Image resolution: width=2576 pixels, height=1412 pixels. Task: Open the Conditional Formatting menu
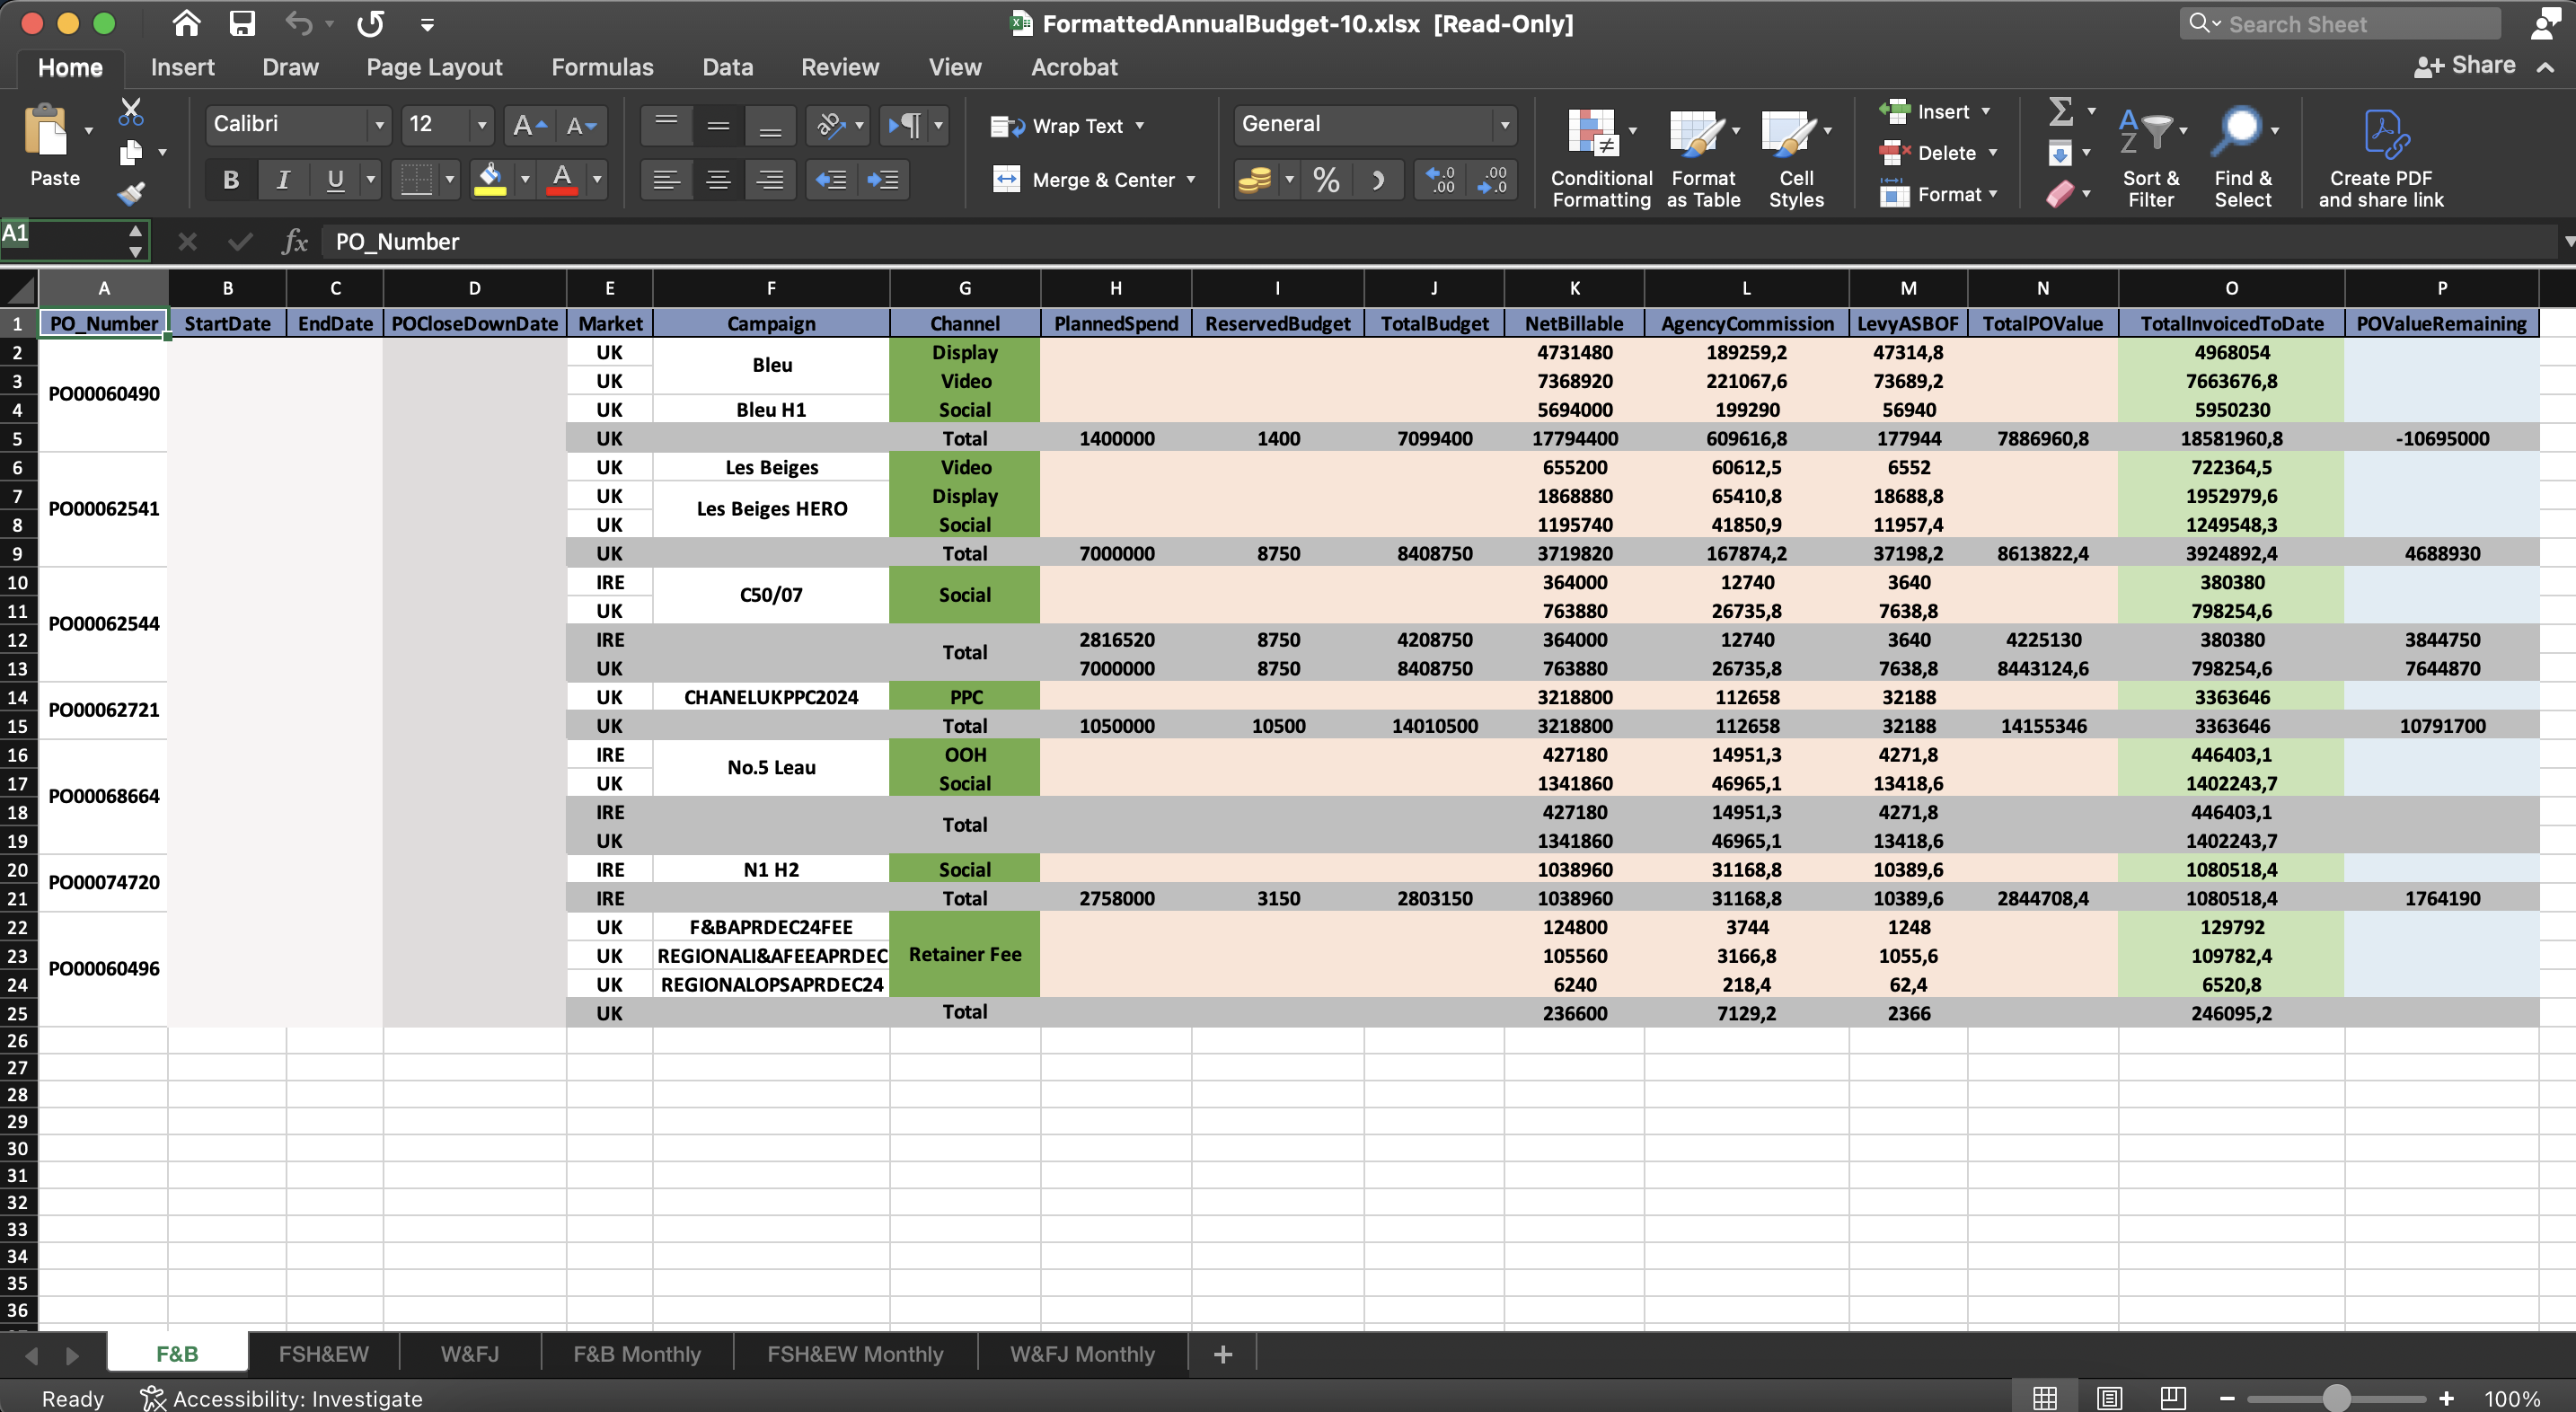pos(1598,155)
